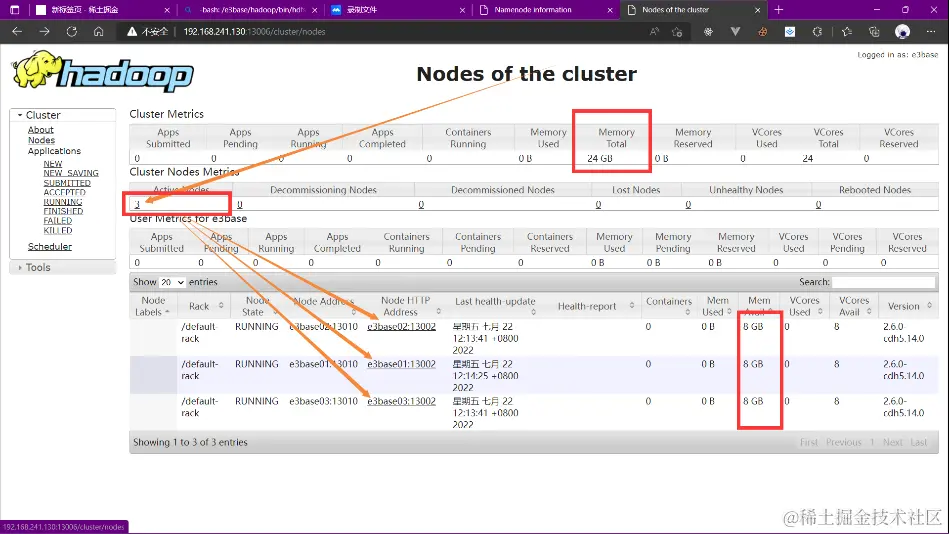The height and width of the screenshot is (534, 949).
Task: Open the browser extensions puzzle icon
Action: pyautogui.click(x=817, y=31)
